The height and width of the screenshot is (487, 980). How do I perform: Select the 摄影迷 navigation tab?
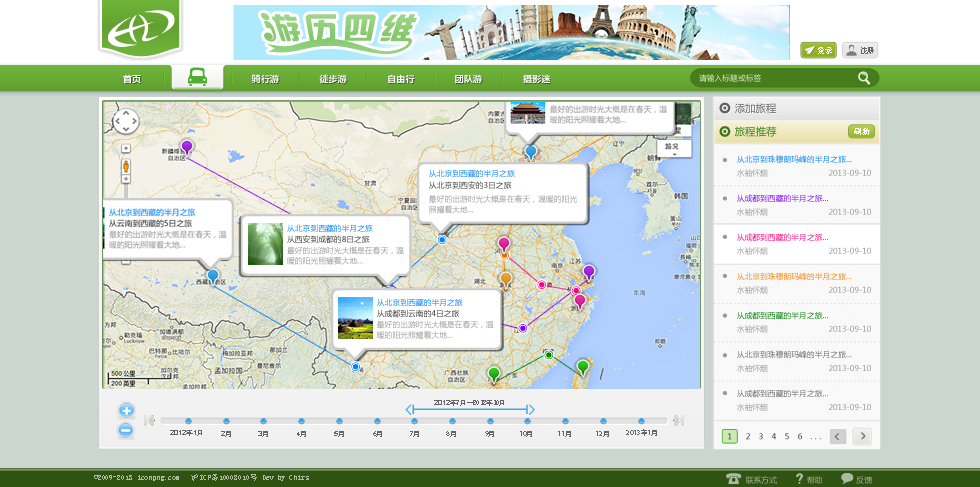[536, 79]
